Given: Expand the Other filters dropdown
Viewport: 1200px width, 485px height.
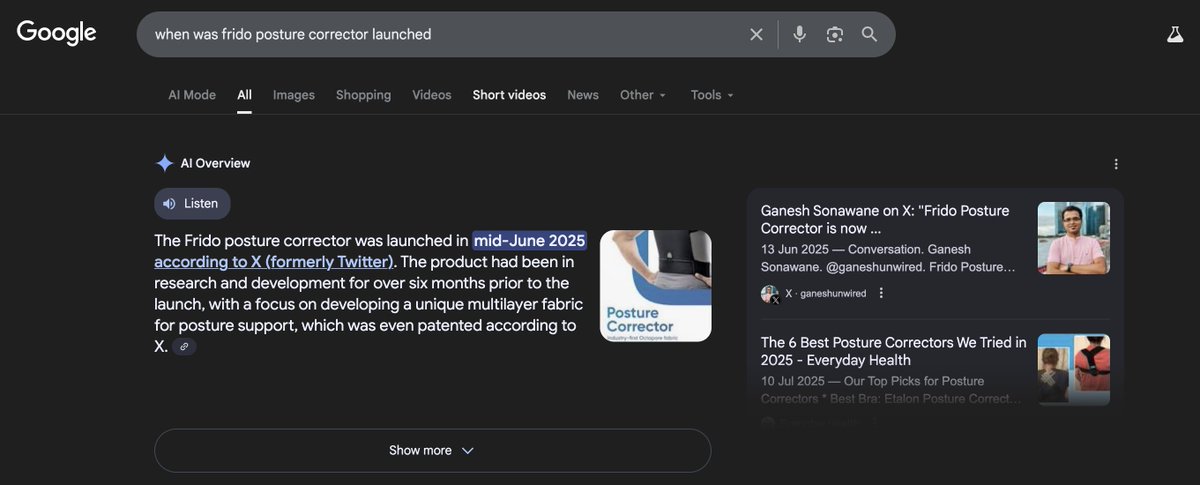Looking at the screenshot, I should pyautogui.click(x=643, y=95).
